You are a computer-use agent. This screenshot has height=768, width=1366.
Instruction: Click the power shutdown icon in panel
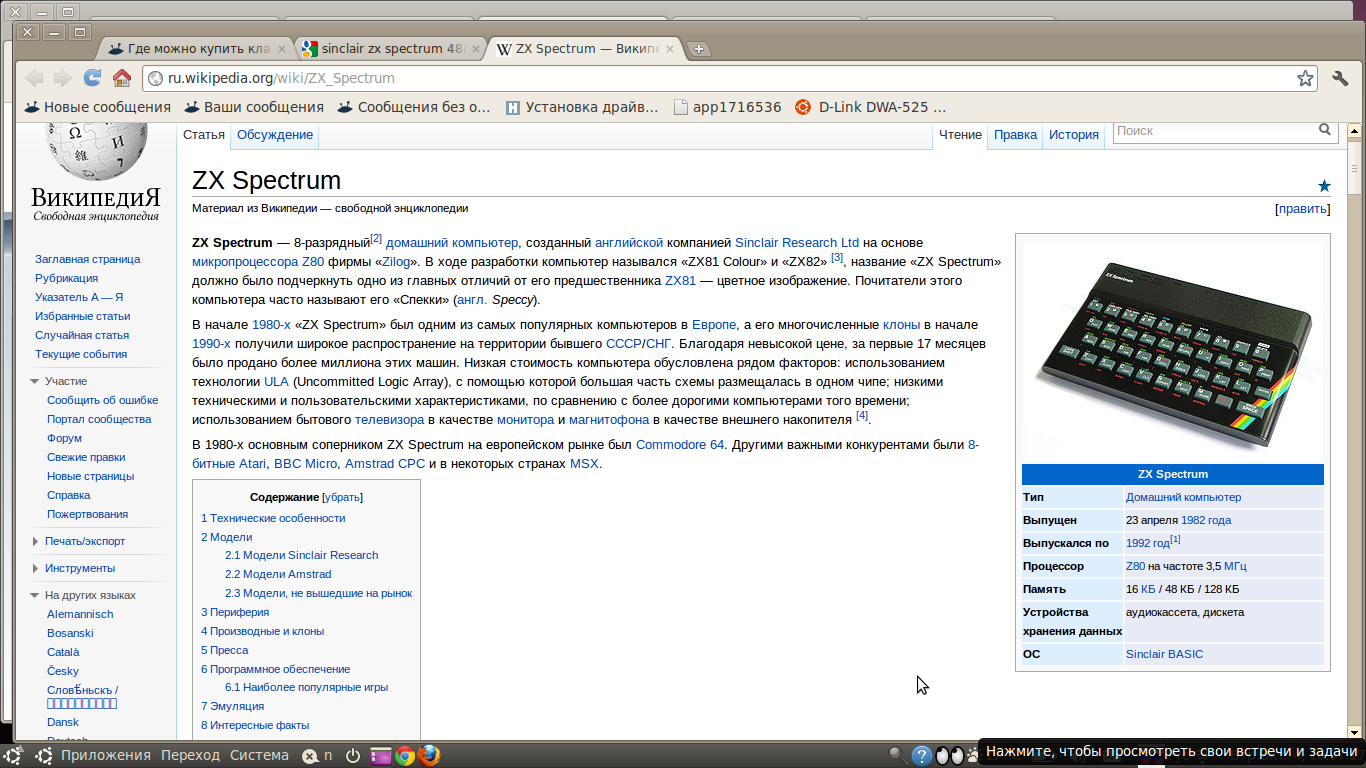pyautogui.click(x=352, y=756)
